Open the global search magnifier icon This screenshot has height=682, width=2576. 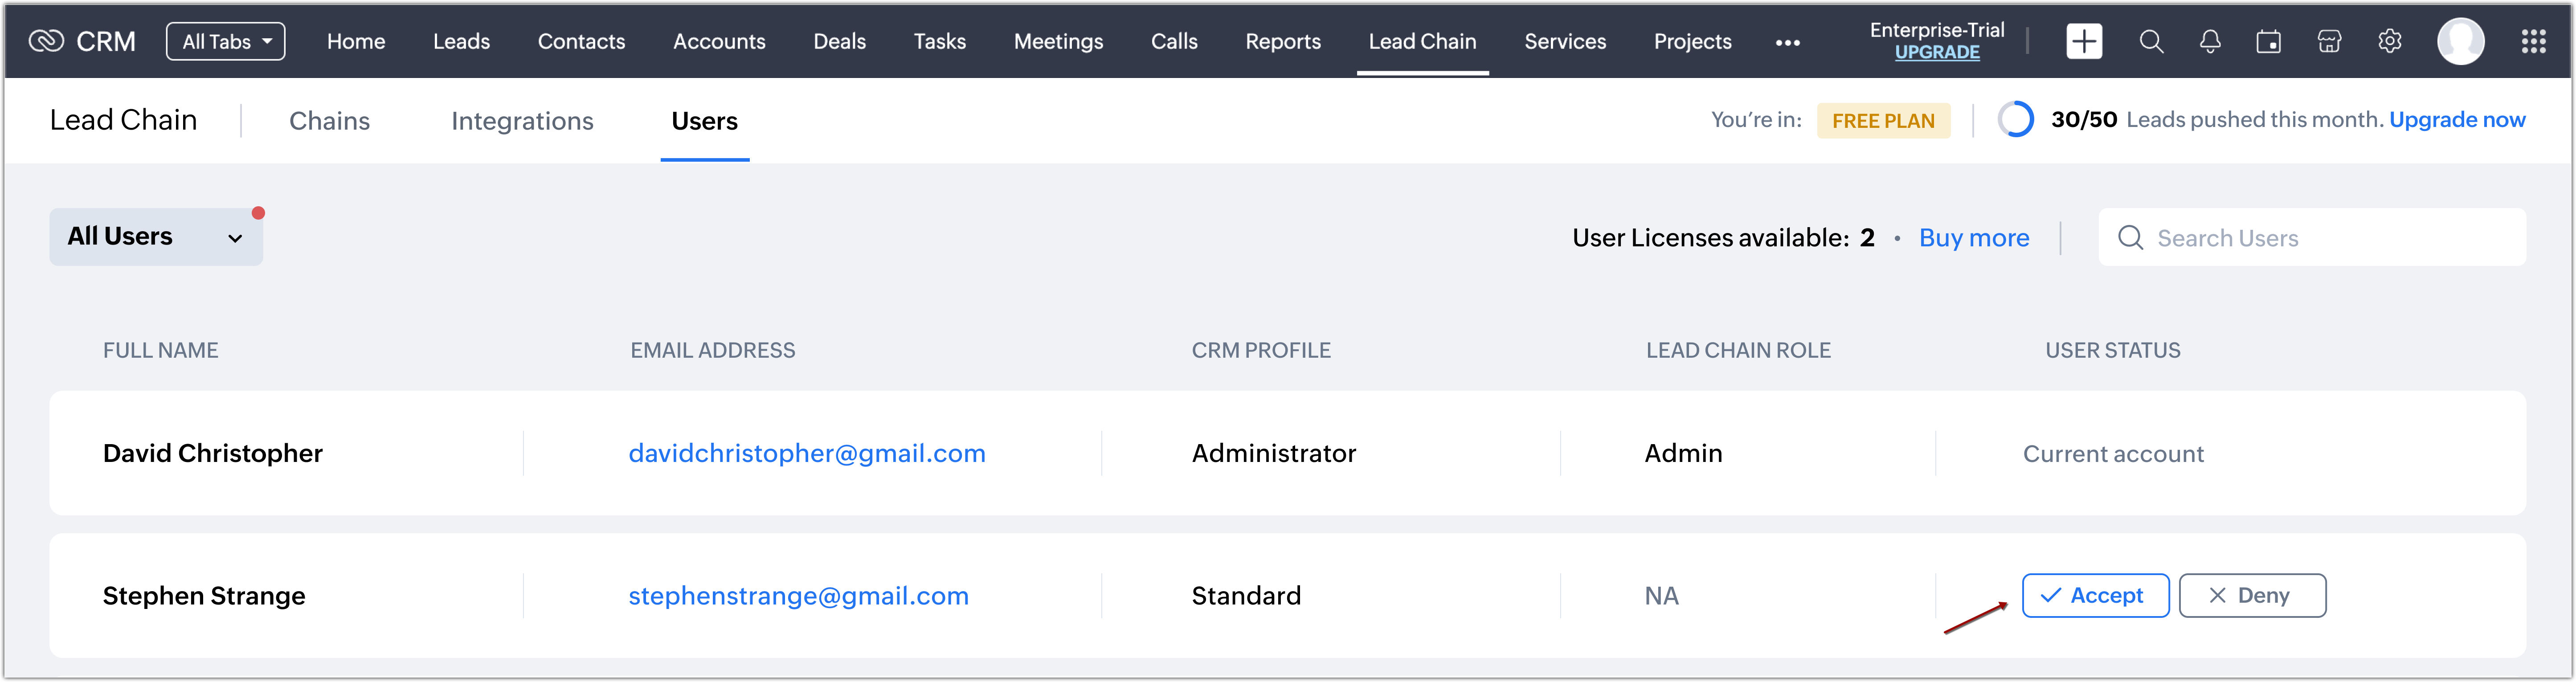(2151, 41)
